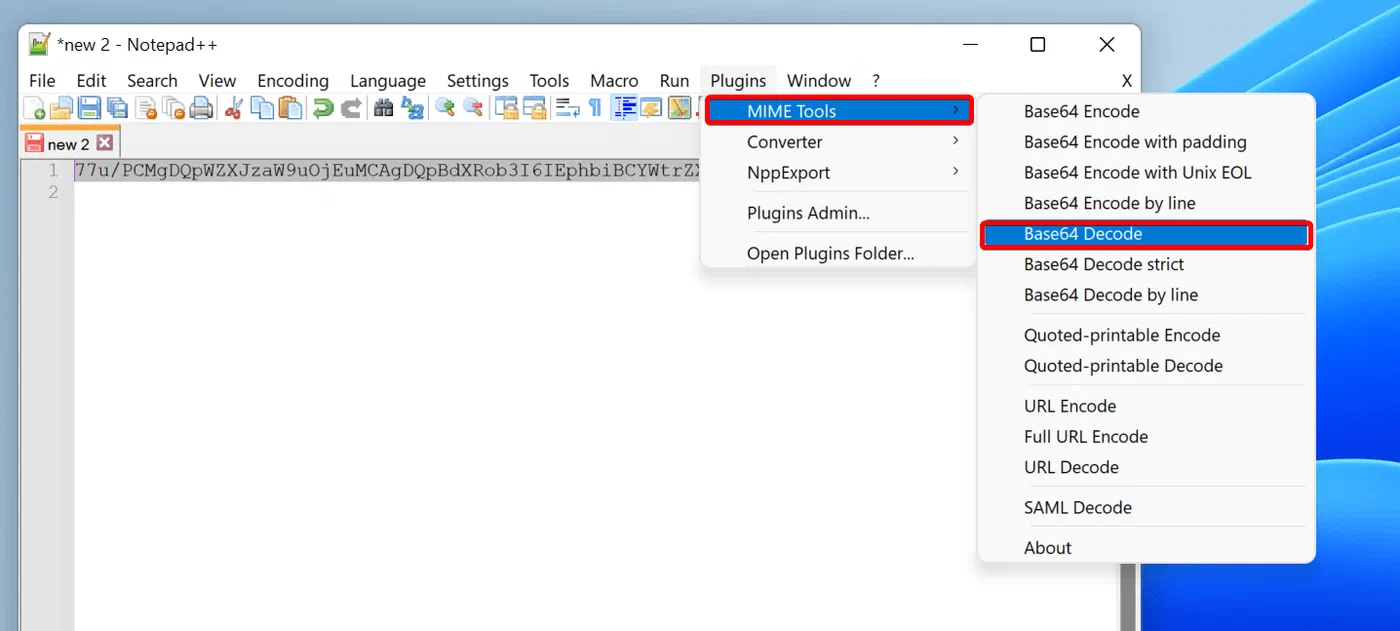Image resolution: width=1400 pixels, height=631 pixels.
Task: Choose Open Plugins Folder...
Action: click(x=839, y=254)
